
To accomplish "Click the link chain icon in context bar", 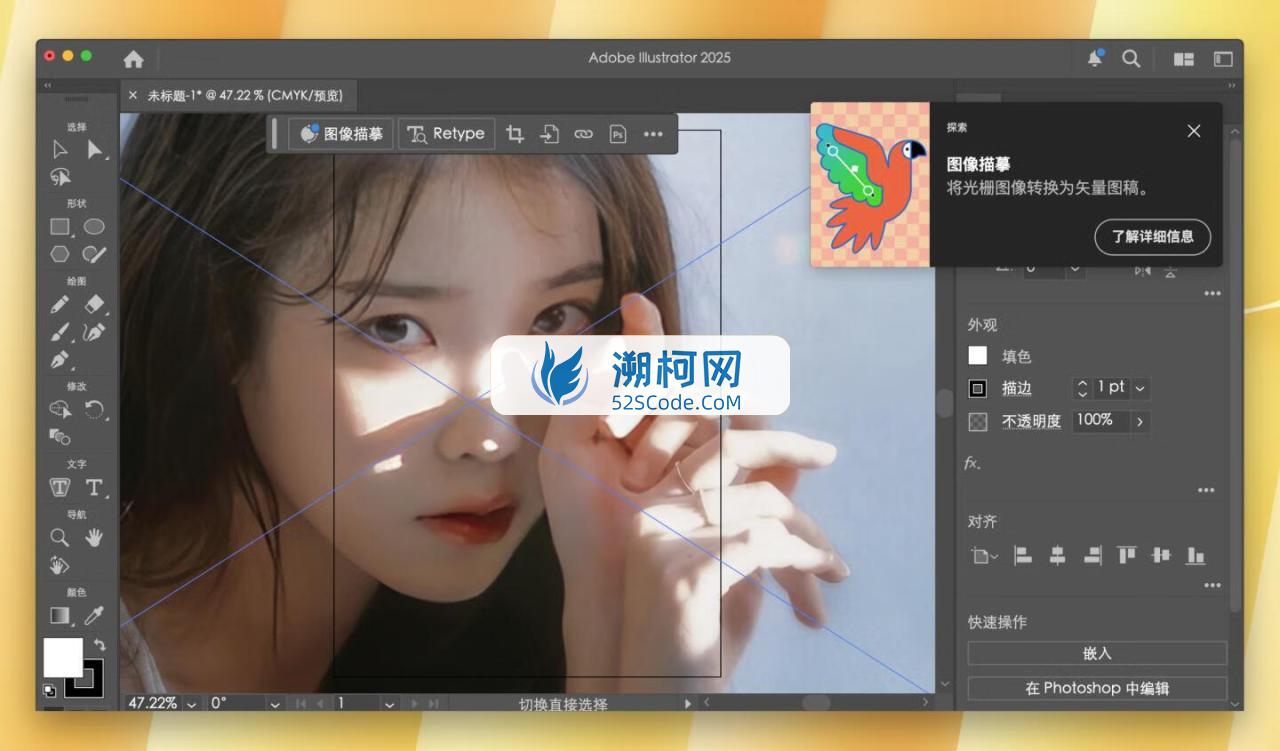I will coord(583,133).
